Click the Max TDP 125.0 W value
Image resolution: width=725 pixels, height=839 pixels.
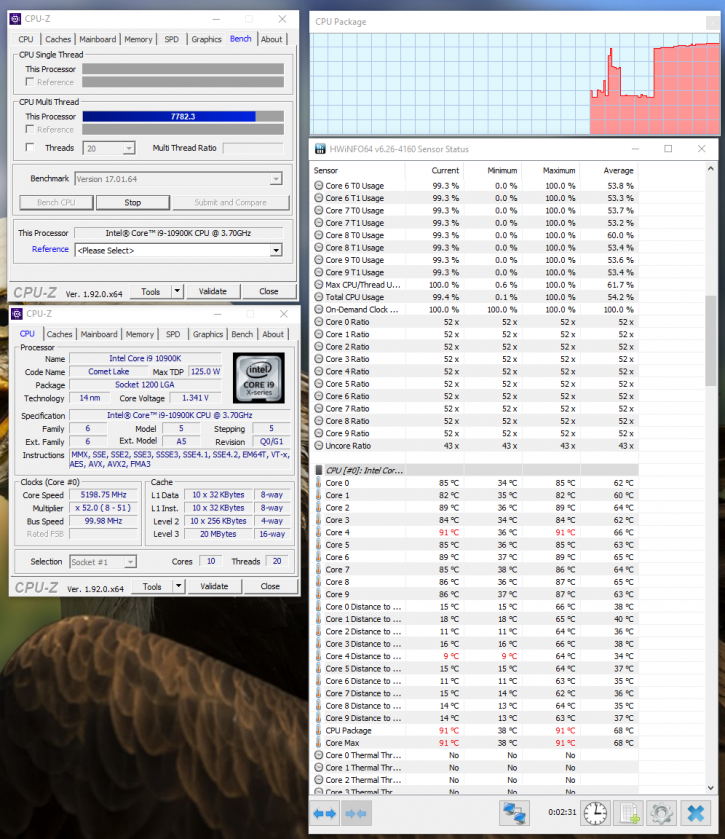pos(205,372)
